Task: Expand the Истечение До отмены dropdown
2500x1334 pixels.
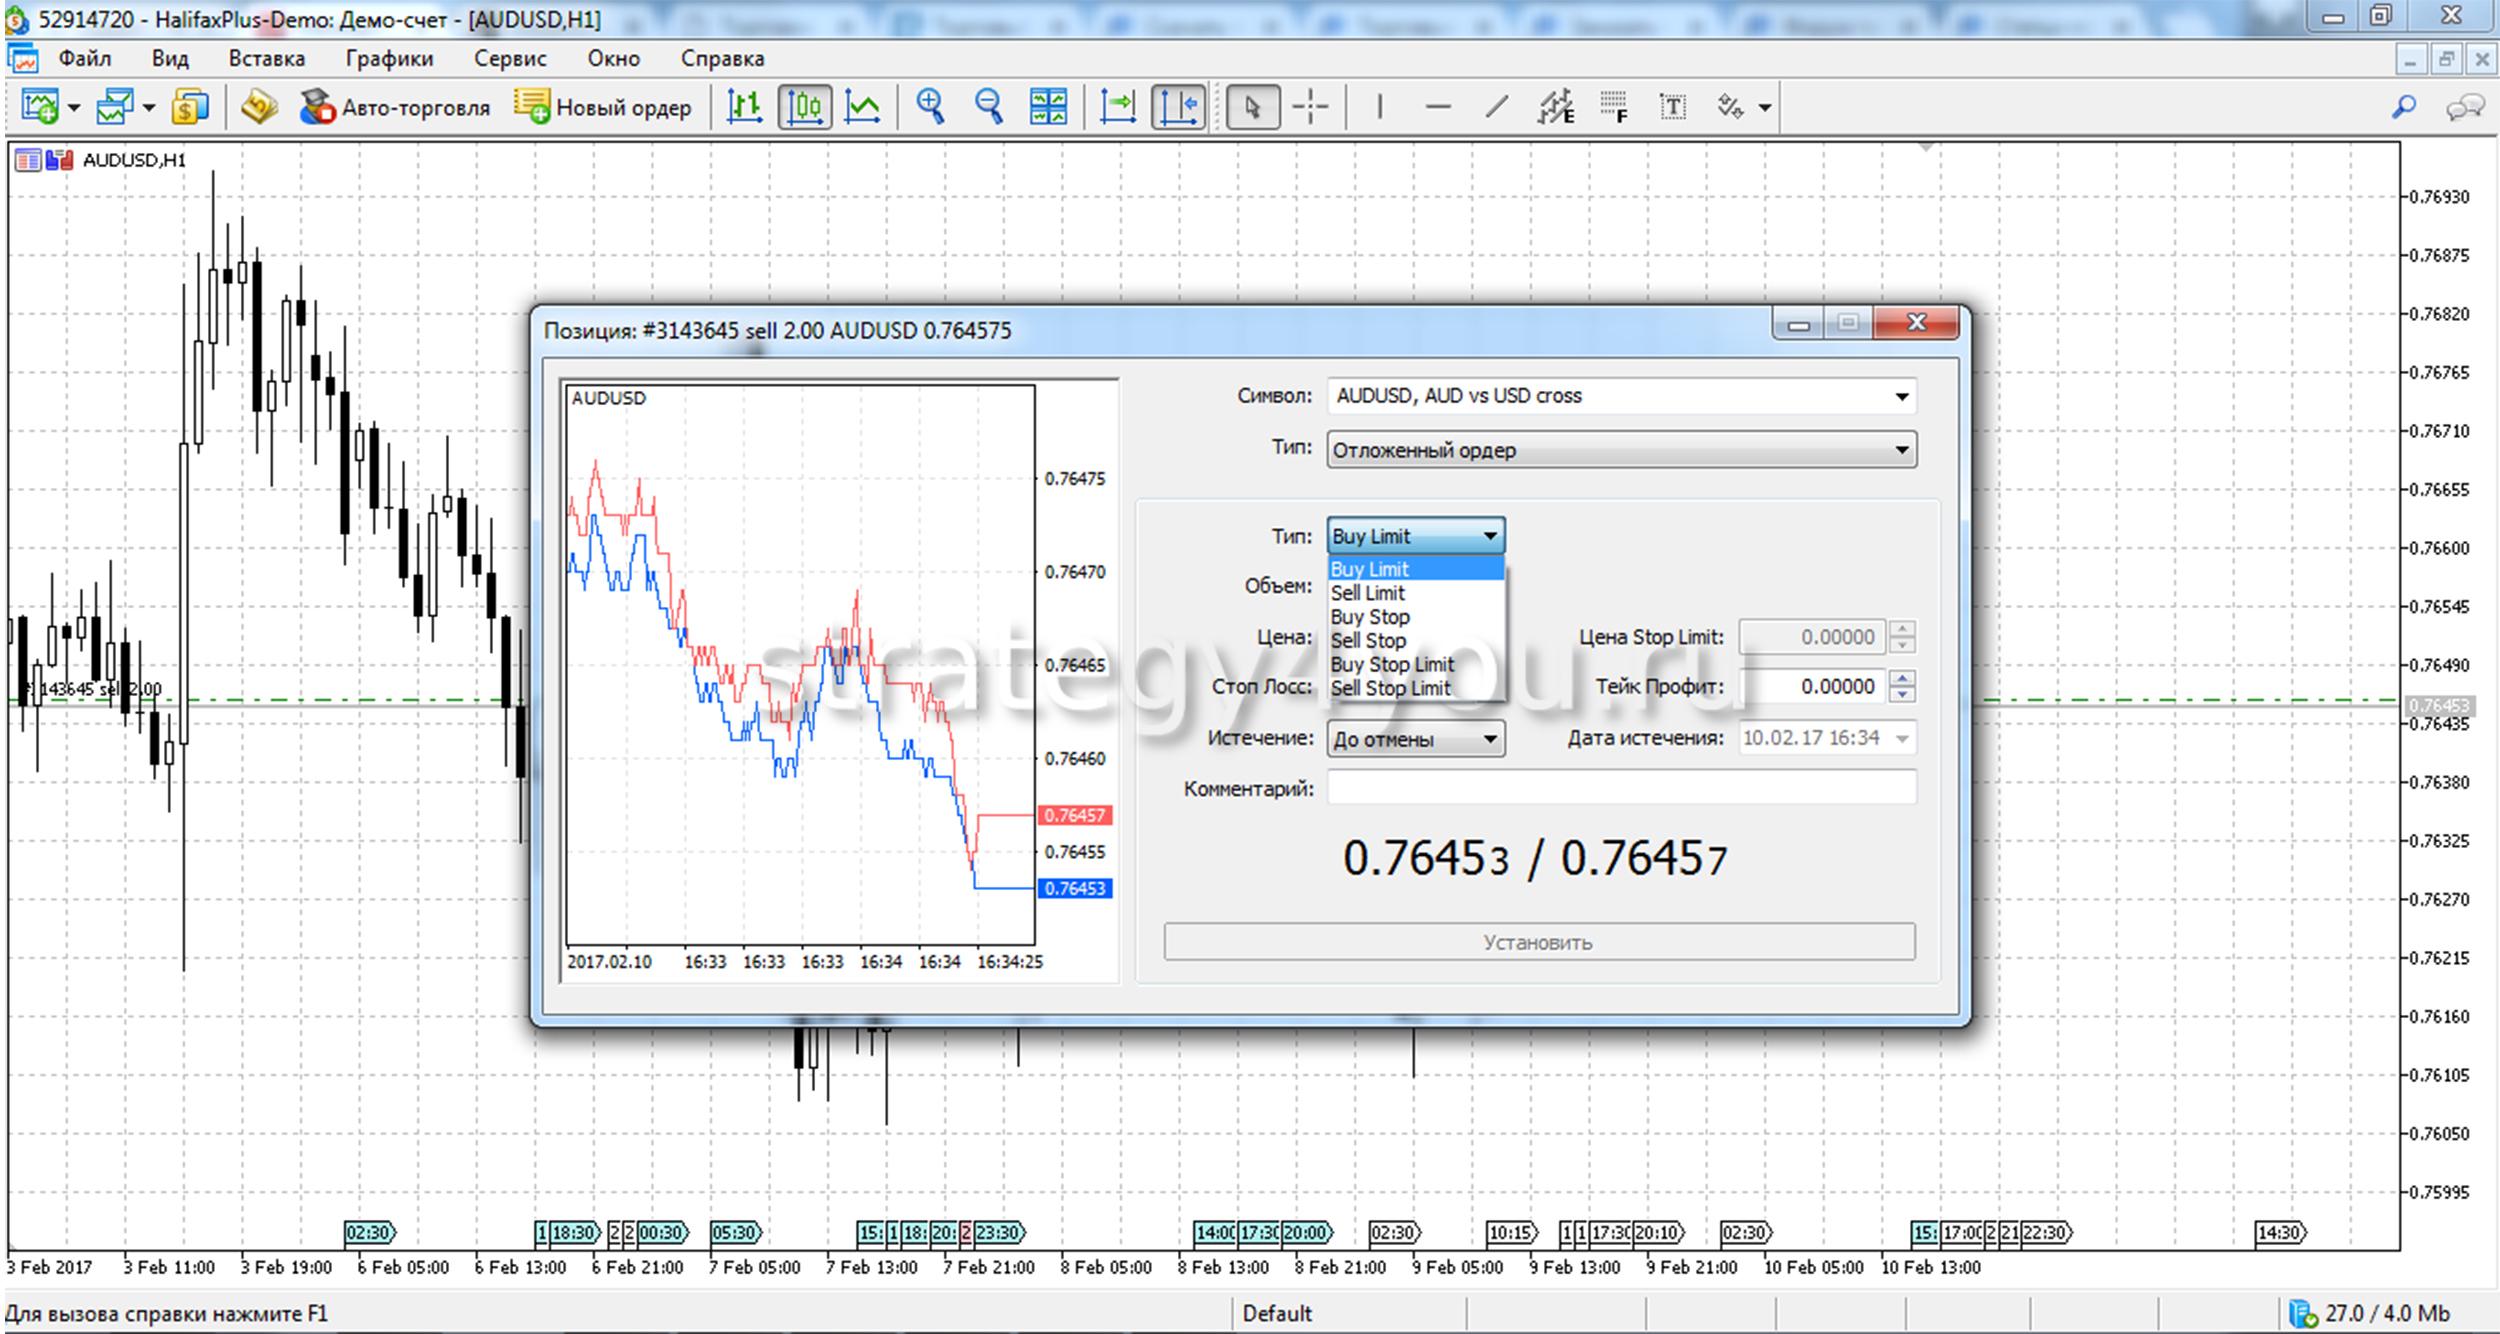Action: pos(1489,740)
